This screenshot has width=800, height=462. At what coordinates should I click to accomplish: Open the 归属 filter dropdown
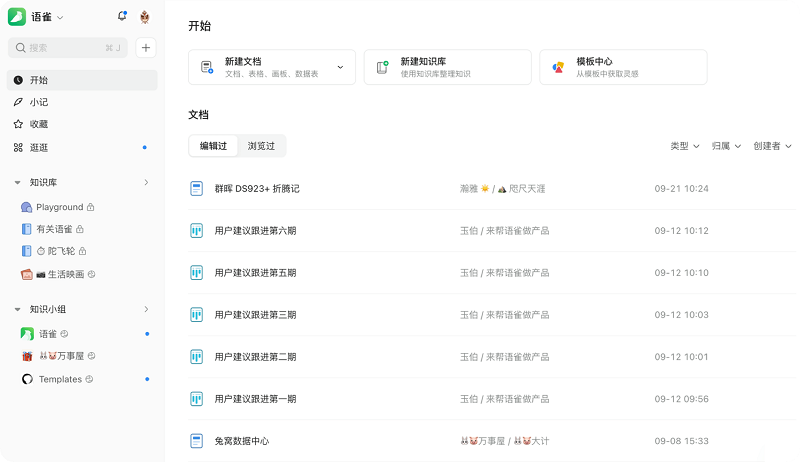pyautogui.click(x=726, y=146)
